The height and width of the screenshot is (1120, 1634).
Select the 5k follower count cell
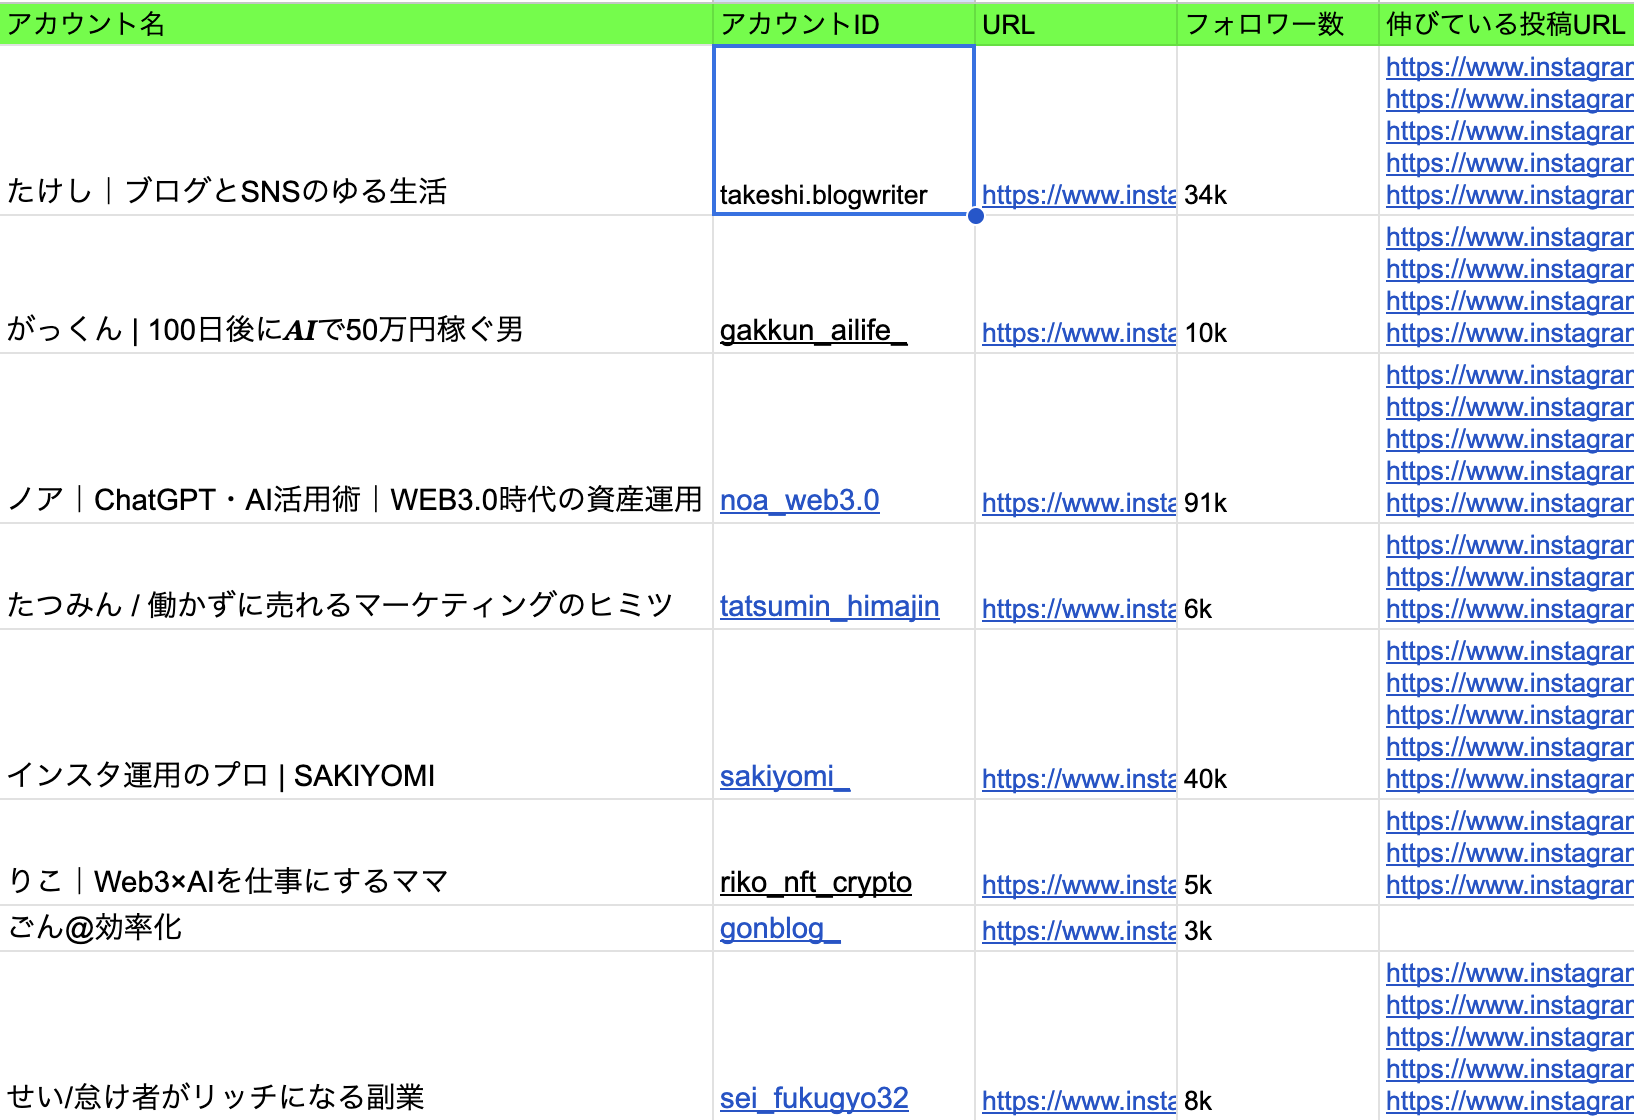tap(1278, 853)
